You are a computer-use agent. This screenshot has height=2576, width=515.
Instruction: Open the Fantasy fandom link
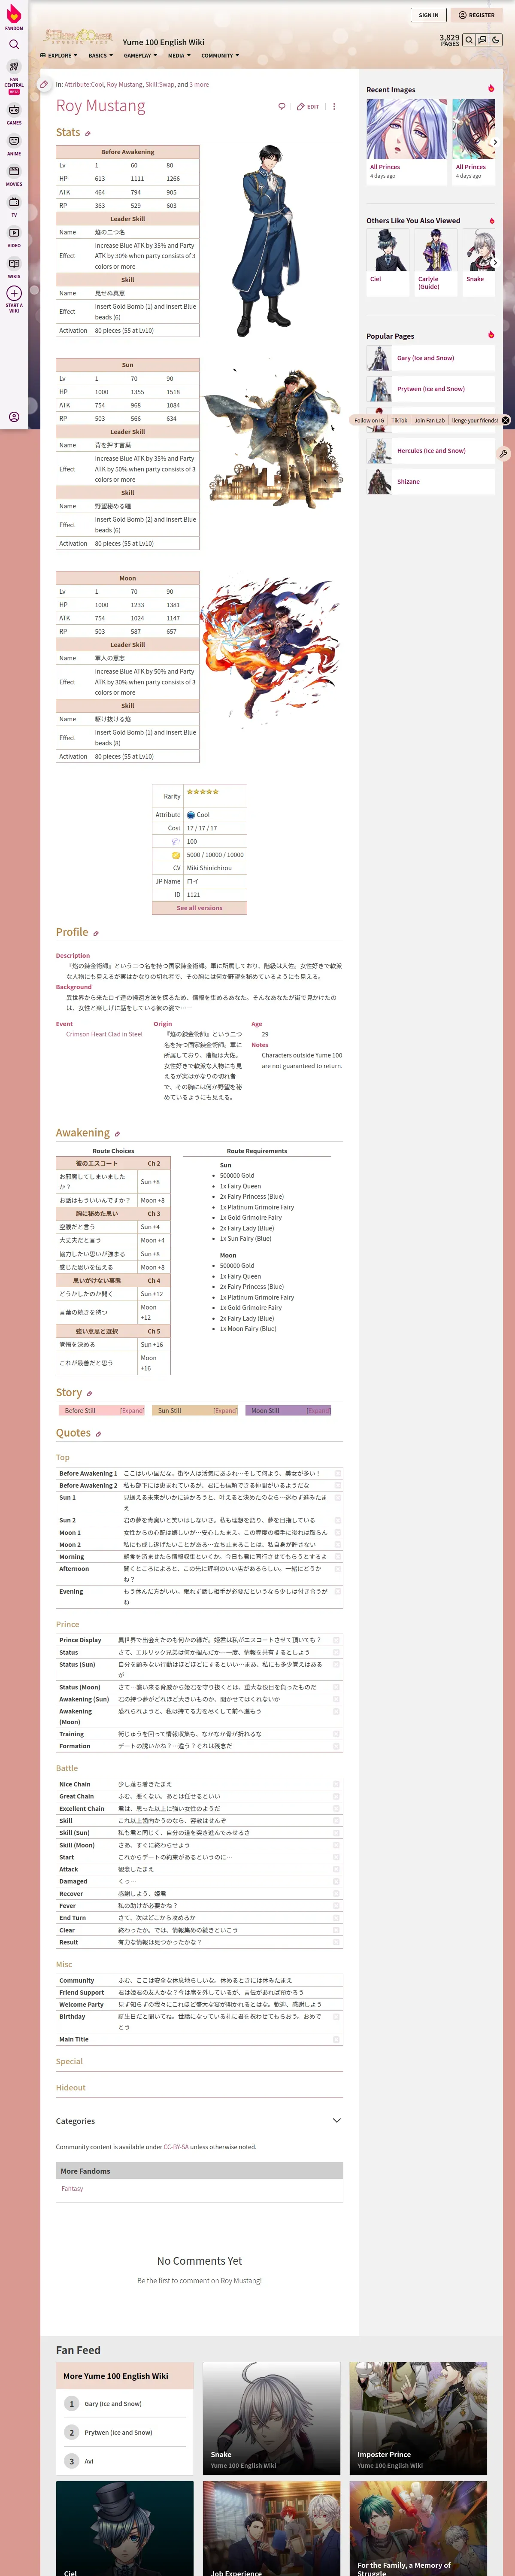click(x=72, y=2189)
